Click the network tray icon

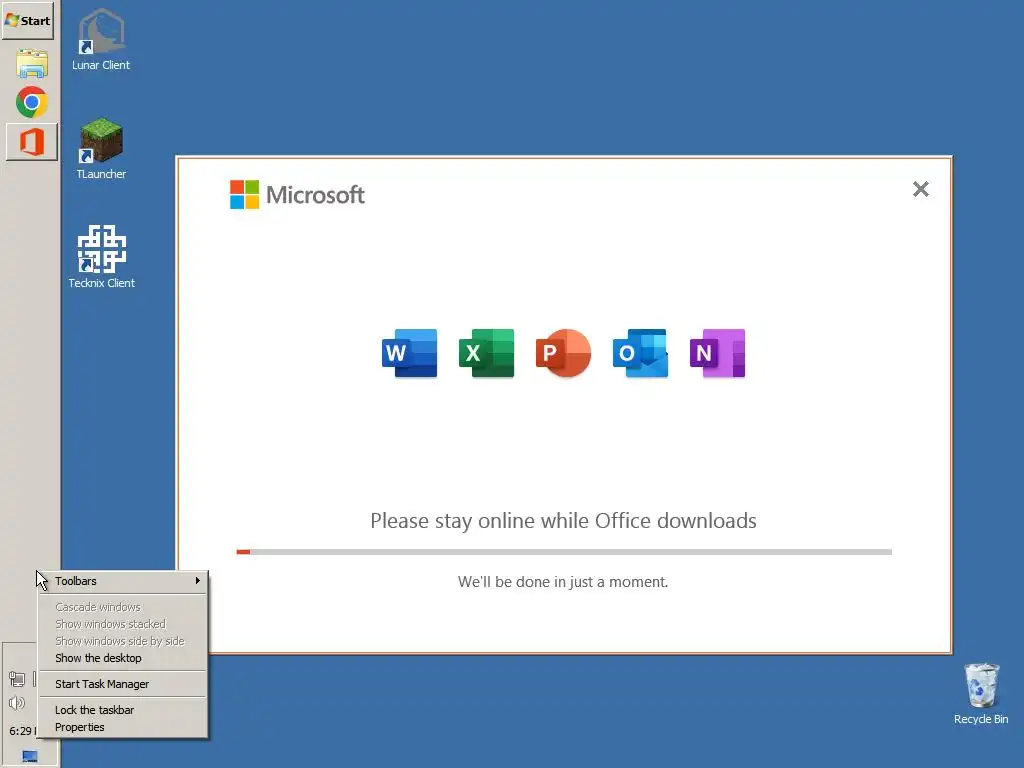tap(17, 679)
